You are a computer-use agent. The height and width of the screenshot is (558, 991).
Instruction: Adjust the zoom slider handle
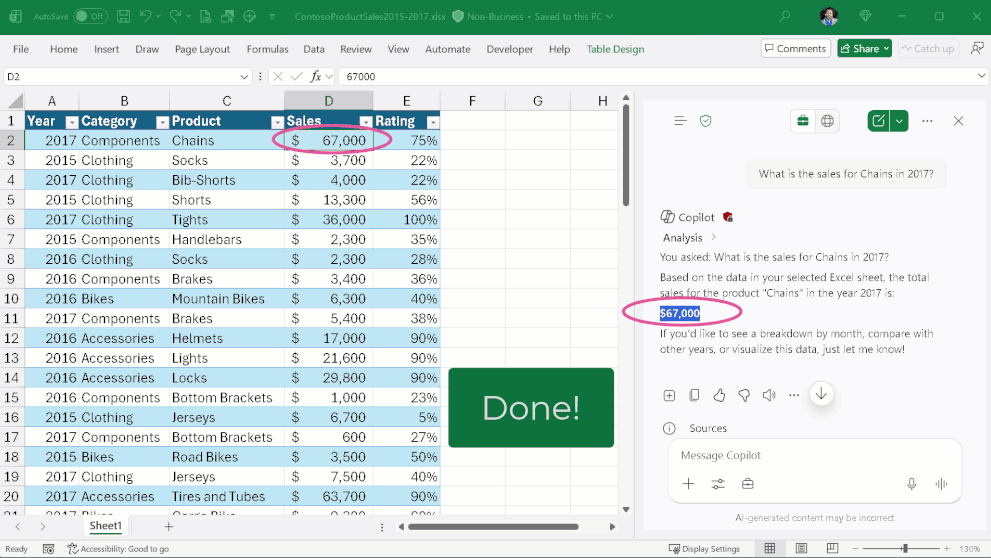pos(904,548)
